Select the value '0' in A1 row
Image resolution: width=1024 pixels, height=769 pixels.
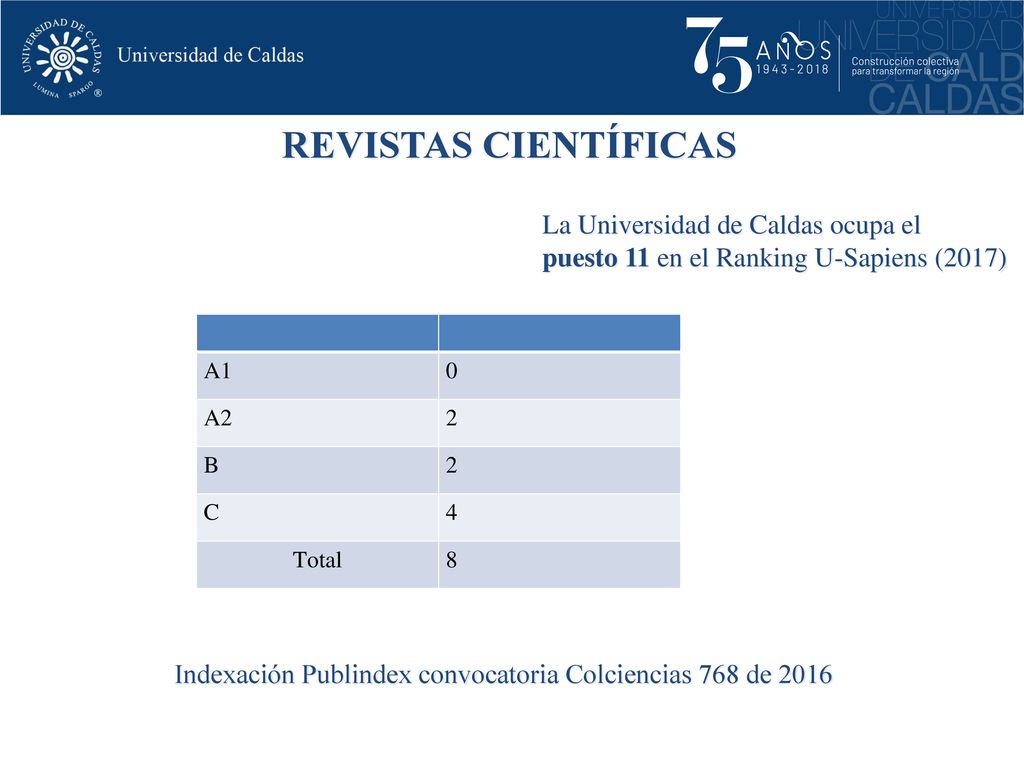click(x=560, y=376)
